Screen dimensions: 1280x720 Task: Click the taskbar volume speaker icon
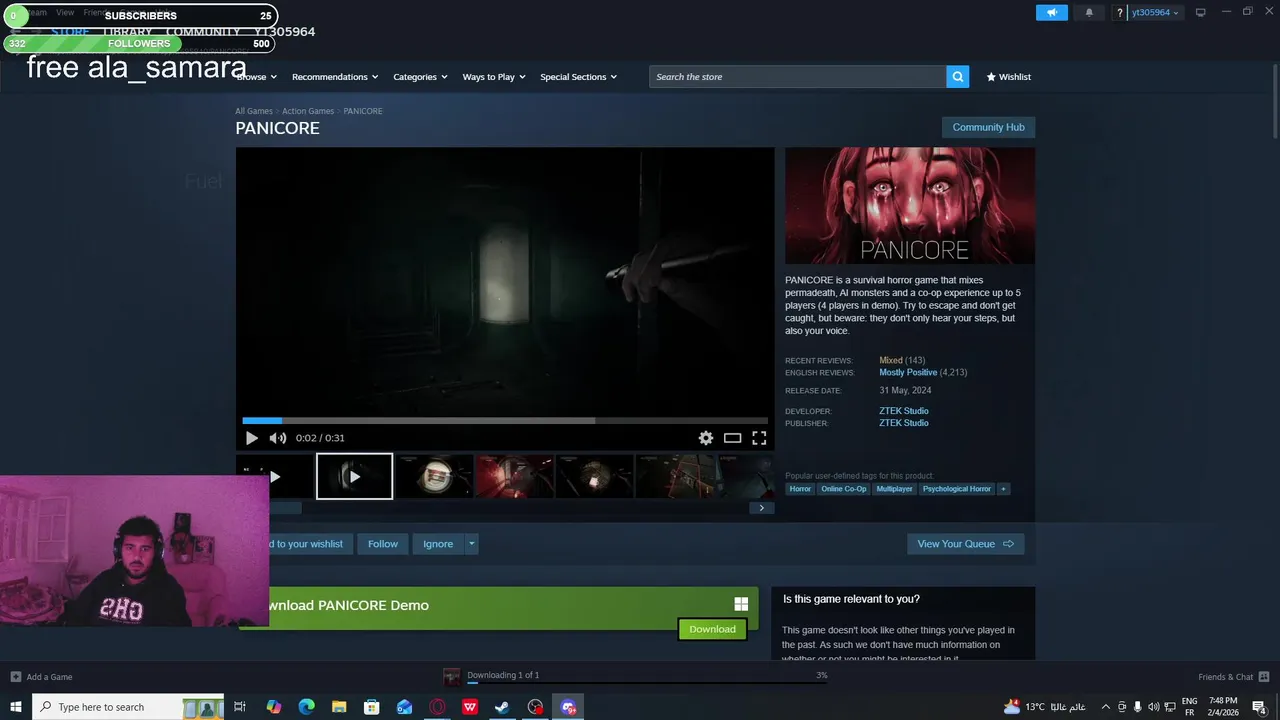[x=1154, y=707]
